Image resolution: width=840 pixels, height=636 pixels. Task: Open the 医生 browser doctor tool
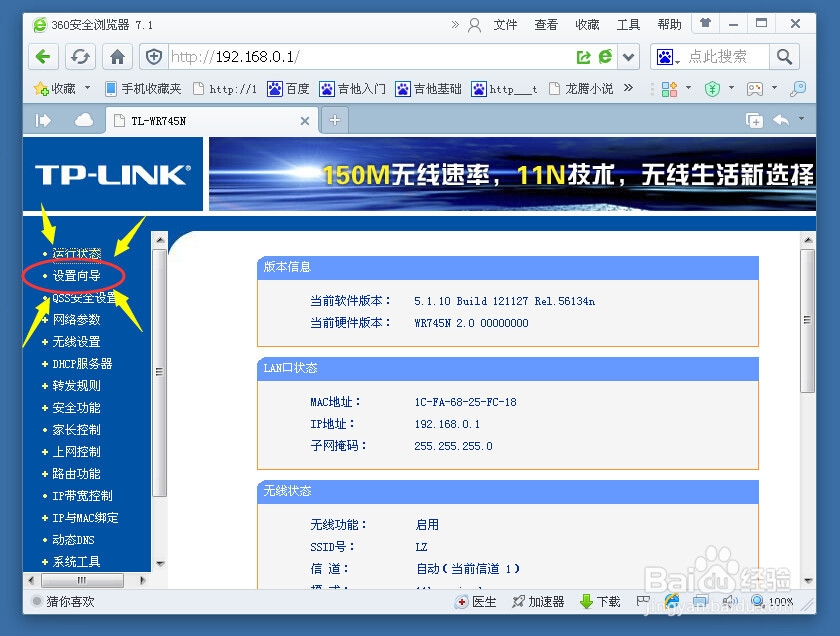pyautogui.click(x=476, y=602)
